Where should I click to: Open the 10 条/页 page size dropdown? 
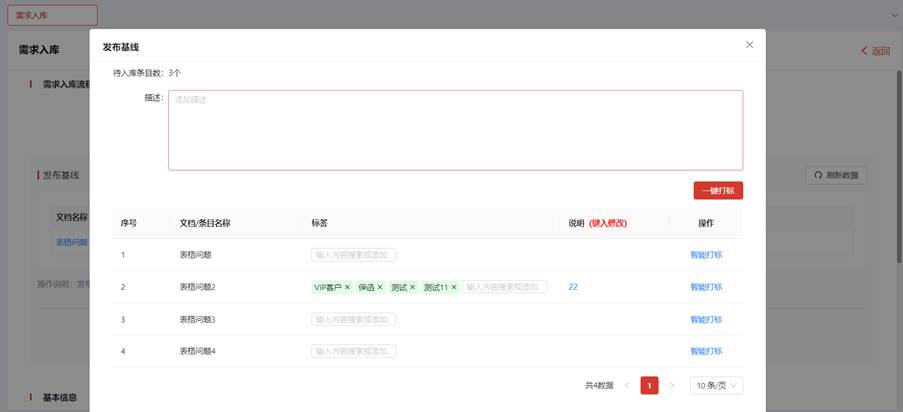pyautogui.click(x=716, y=385)
